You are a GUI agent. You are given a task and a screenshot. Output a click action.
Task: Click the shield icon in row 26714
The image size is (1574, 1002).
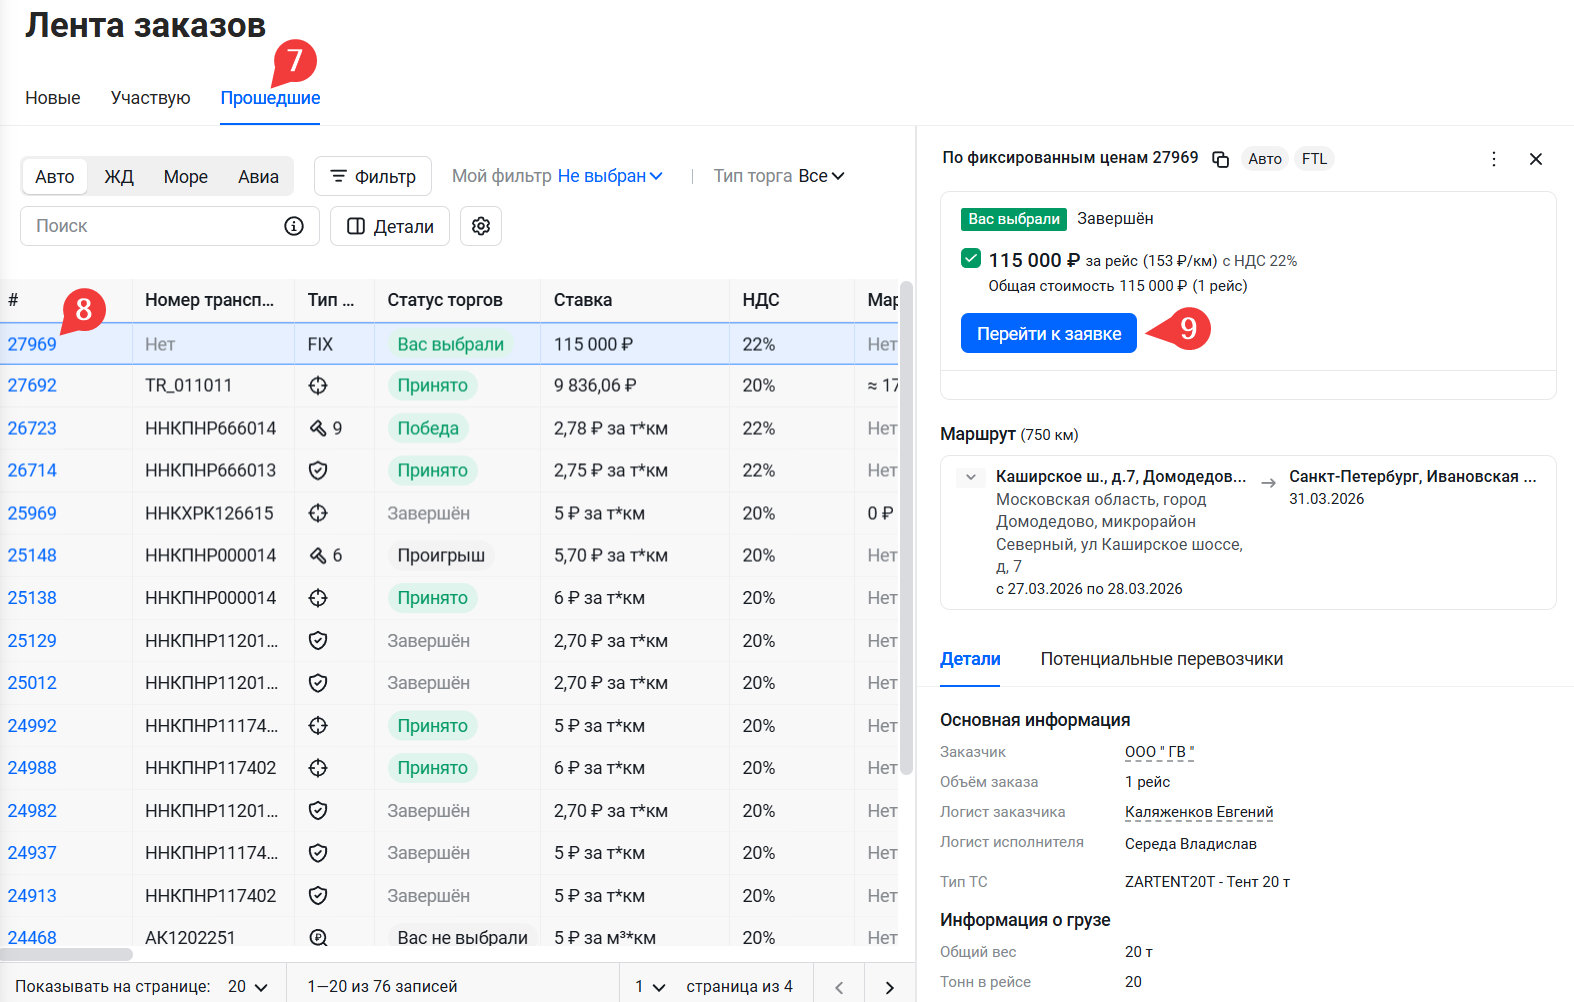[318, 470]
